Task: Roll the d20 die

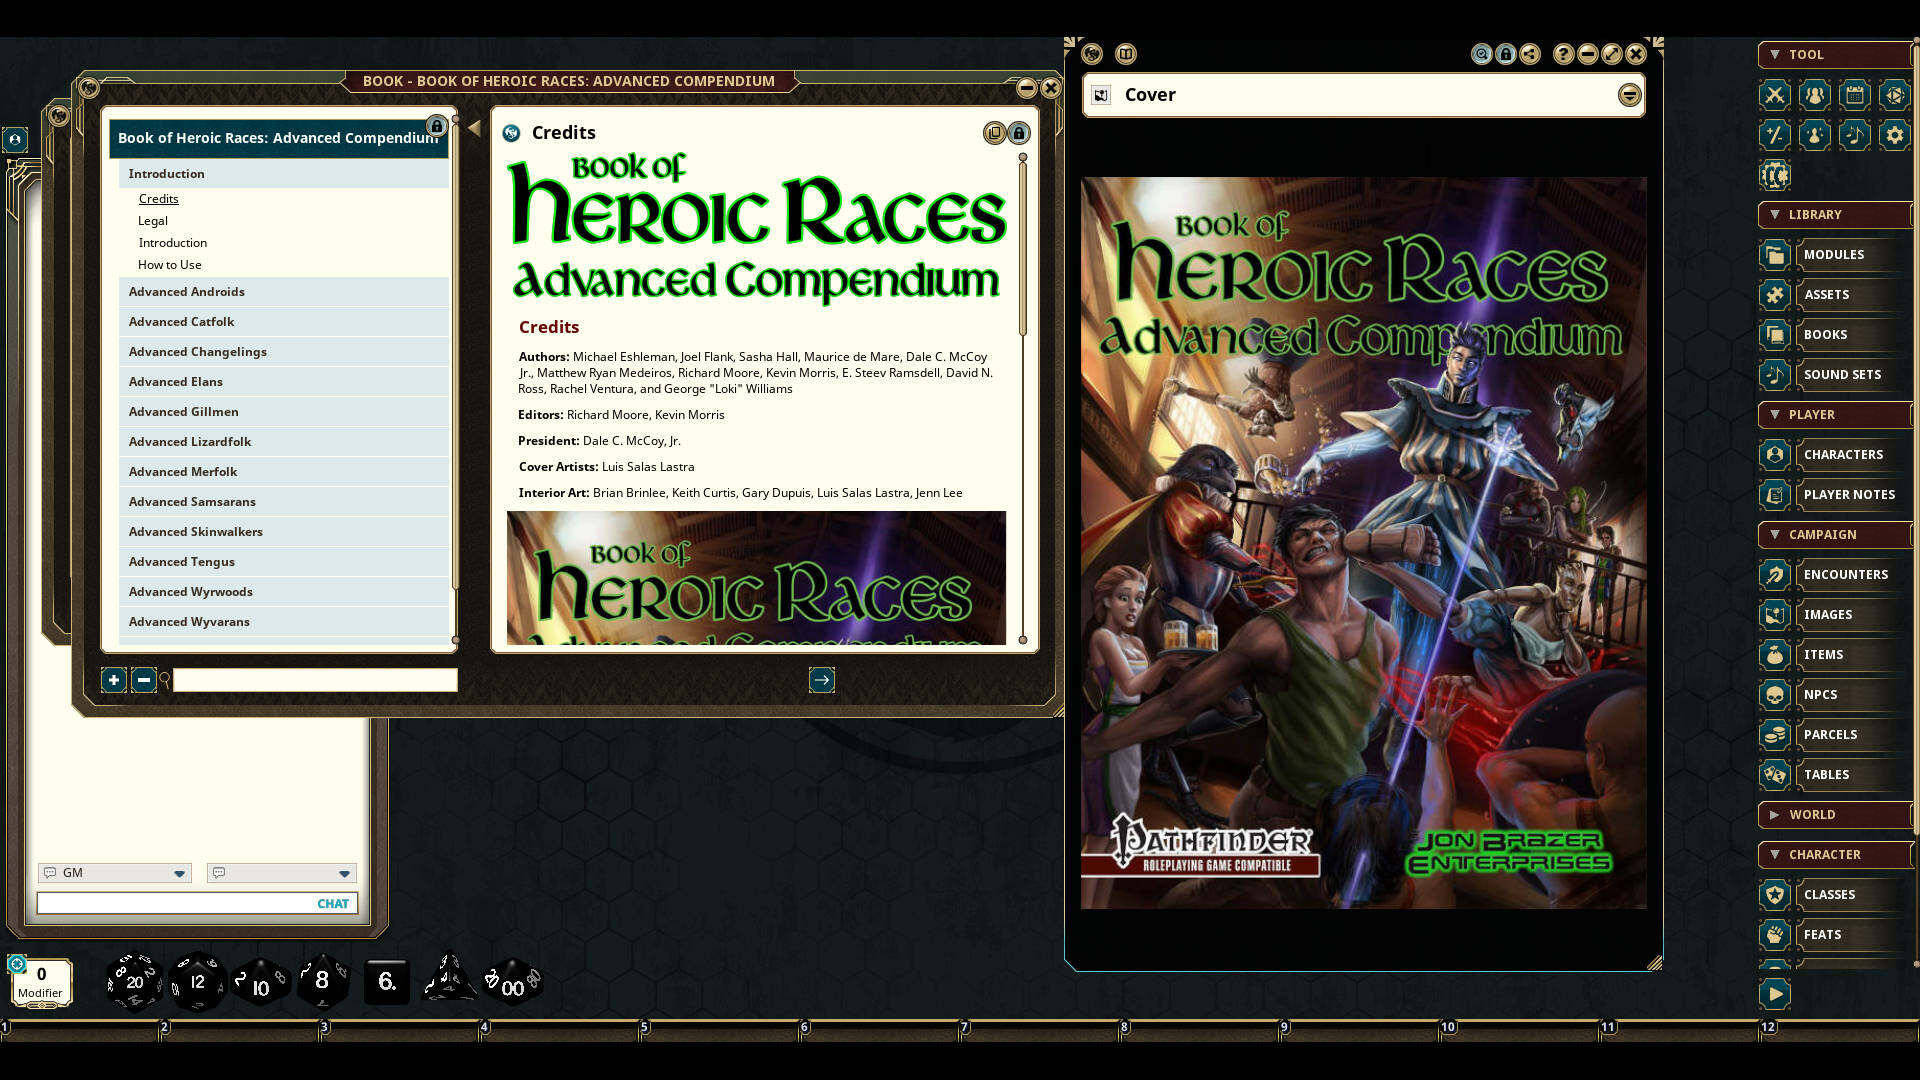Action: tap(134, 980)
